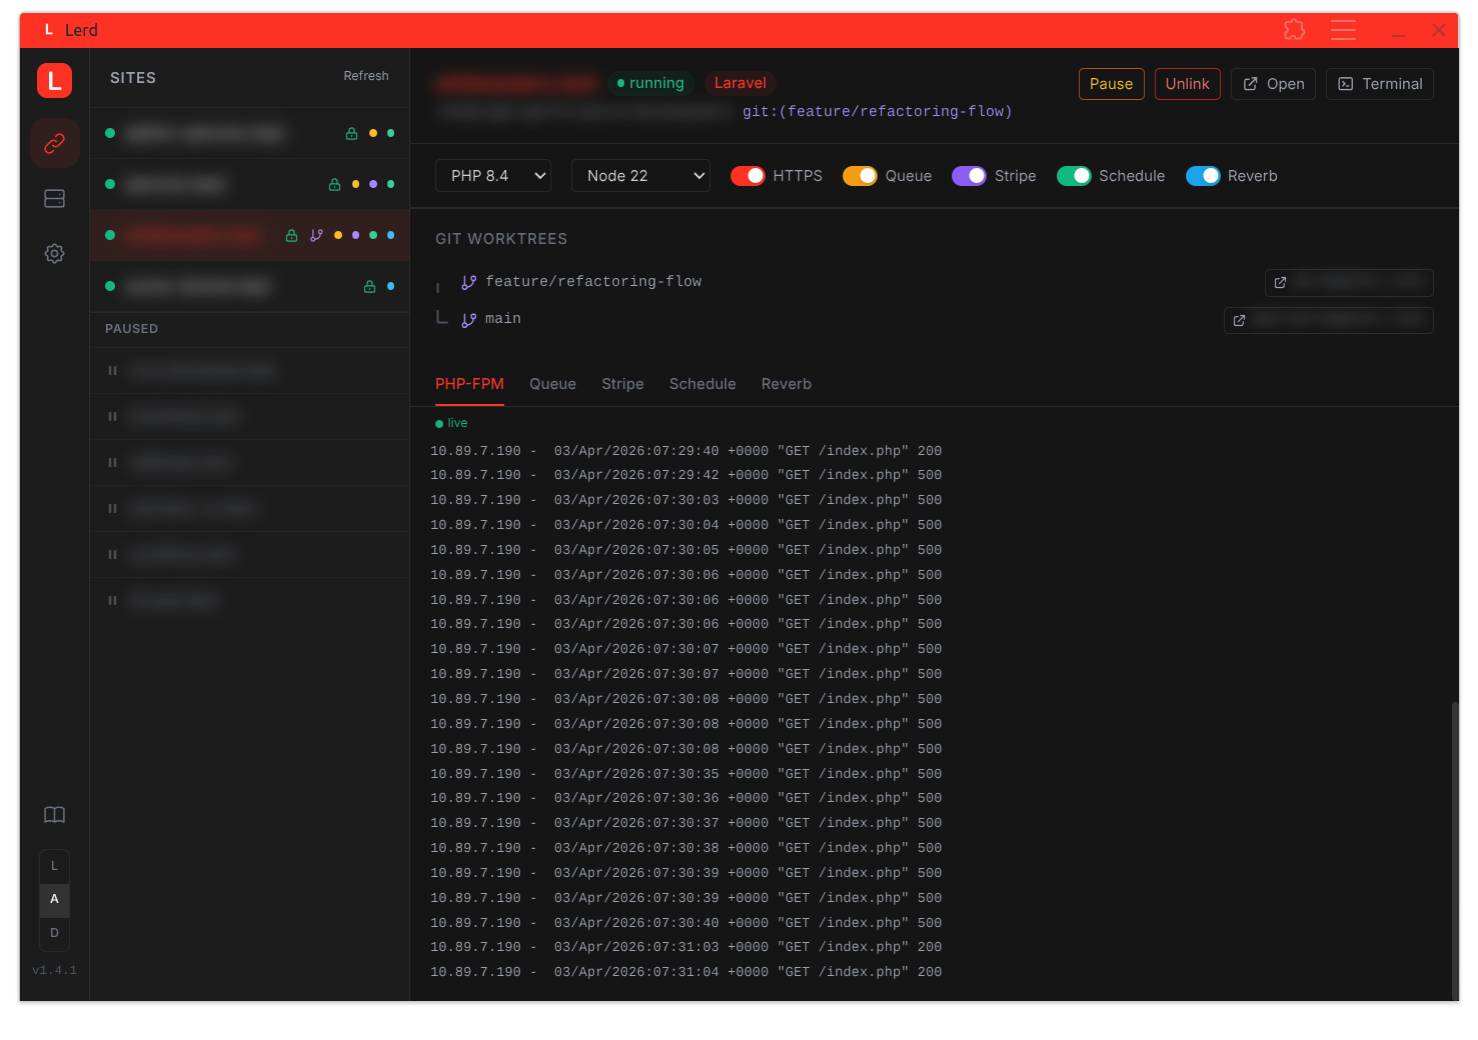Select the D dark theme option

(x=54, y=933)
